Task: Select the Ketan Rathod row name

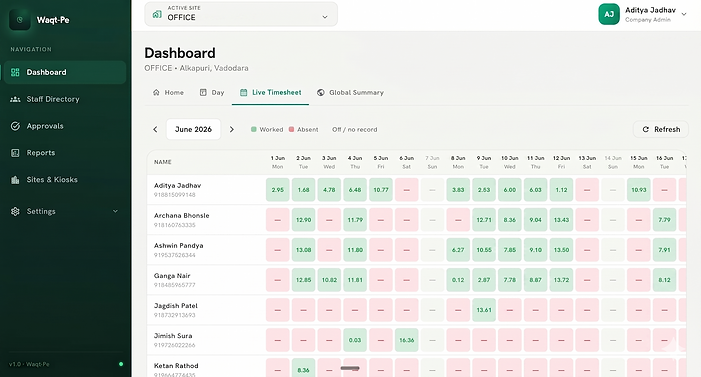Action: pos(176,365)
